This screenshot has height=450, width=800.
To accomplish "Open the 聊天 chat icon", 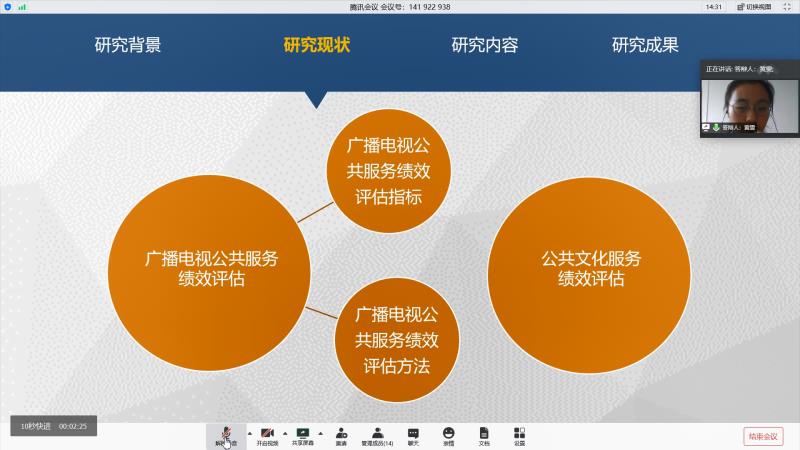I will (413, 434).
